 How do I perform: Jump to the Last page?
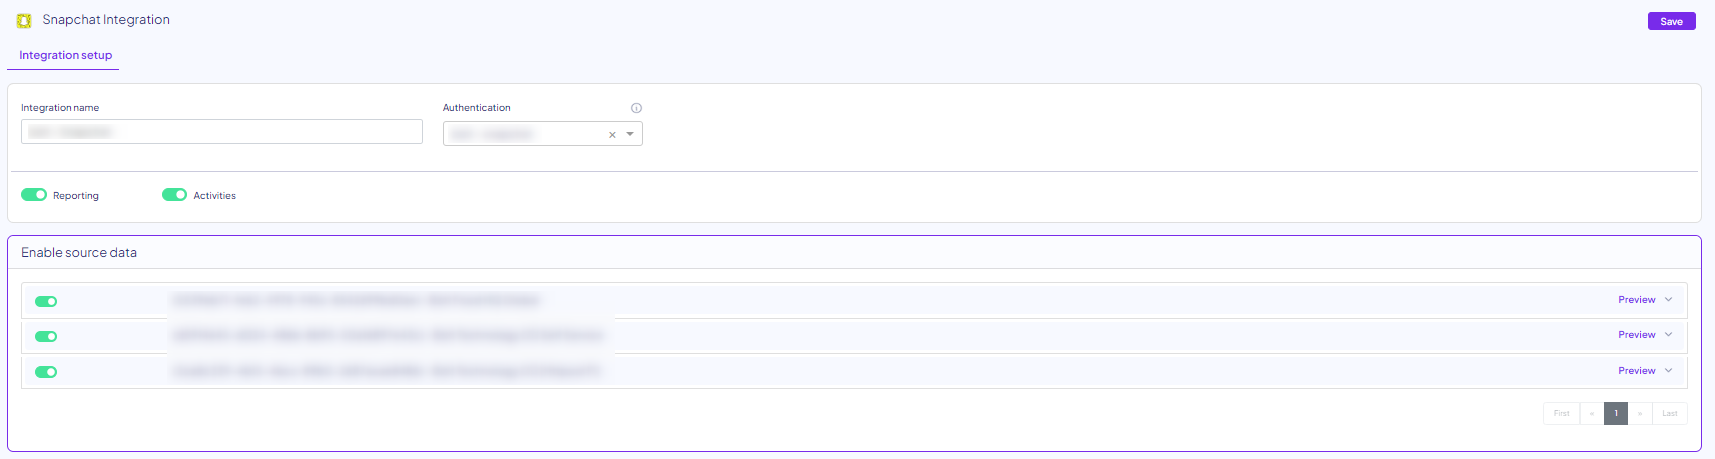[x=1670, y=414]
